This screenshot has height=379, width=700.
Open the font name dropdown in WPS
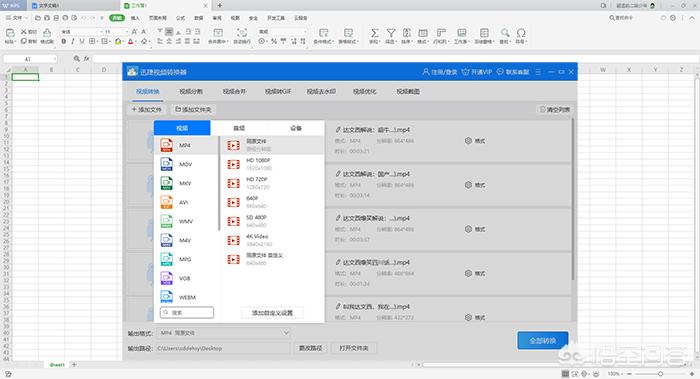[x=101, y=32]
